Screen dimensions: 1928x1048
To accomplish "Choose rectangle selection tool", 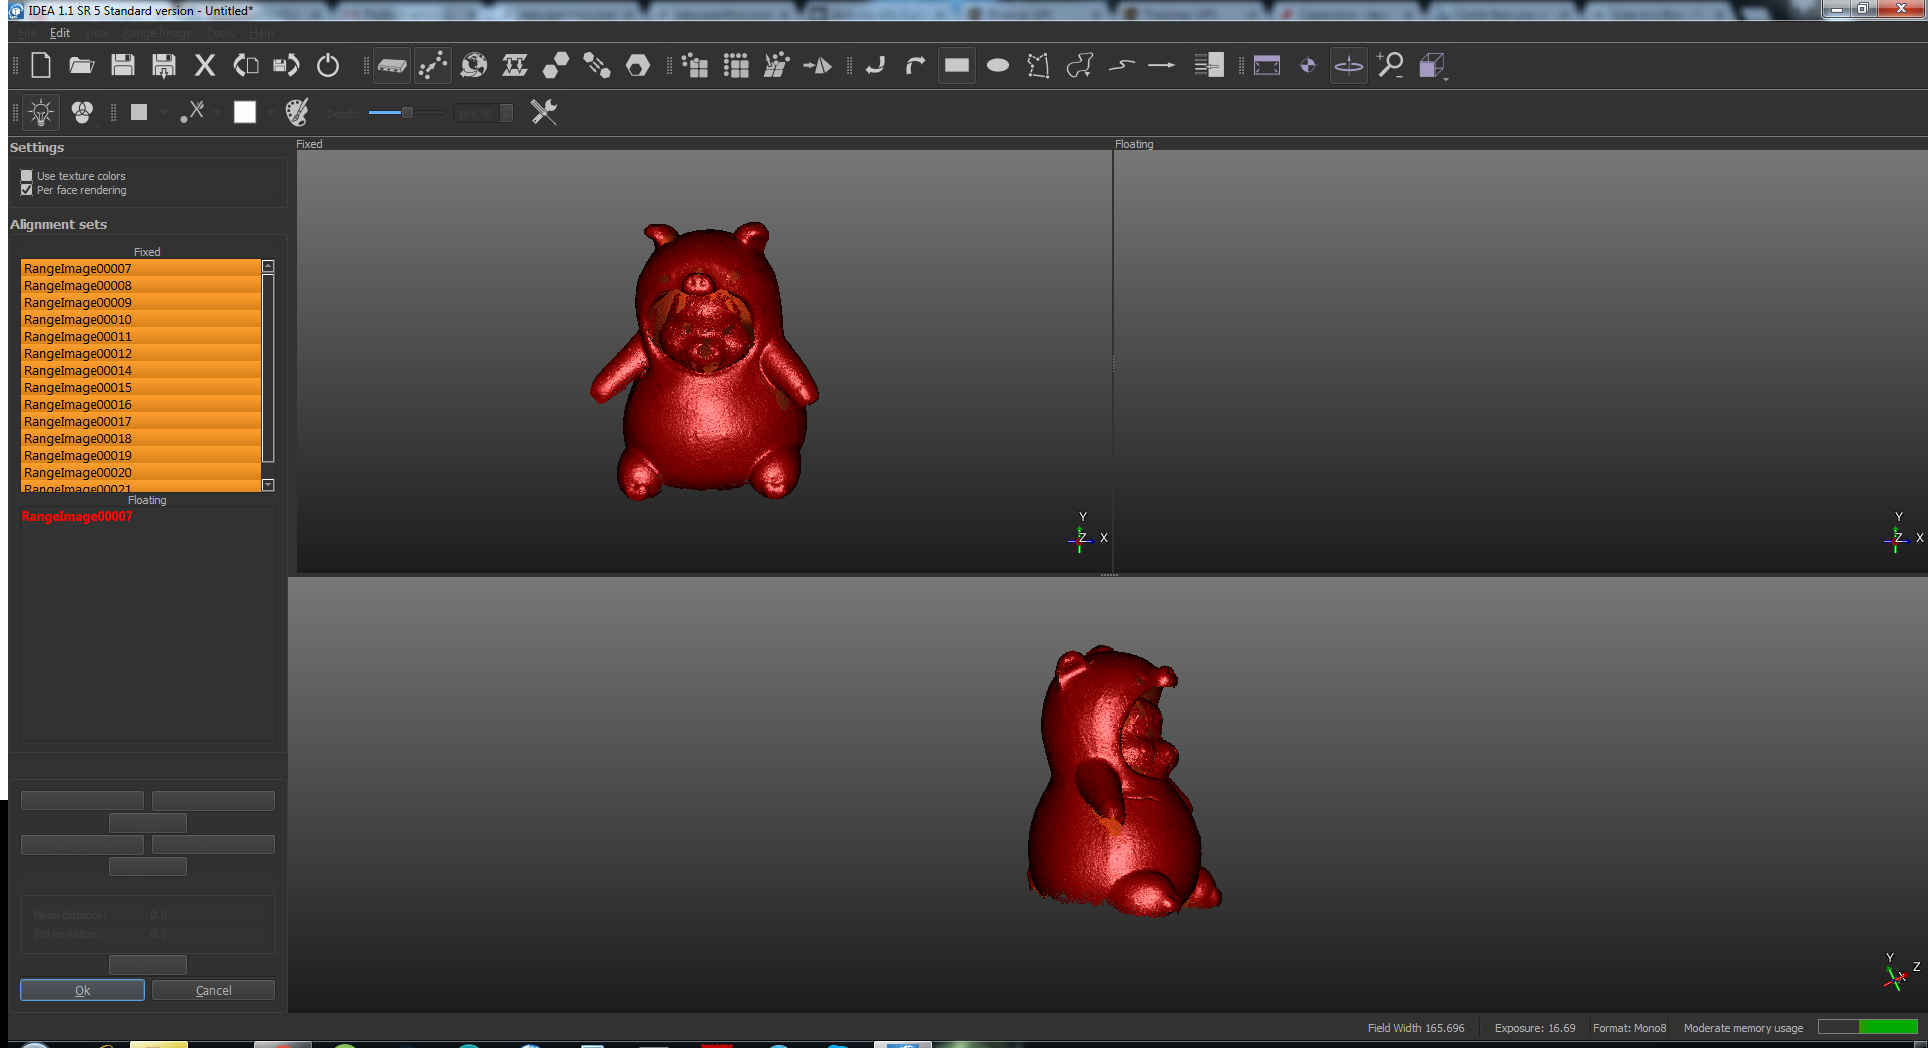I will tap(957, 66).
